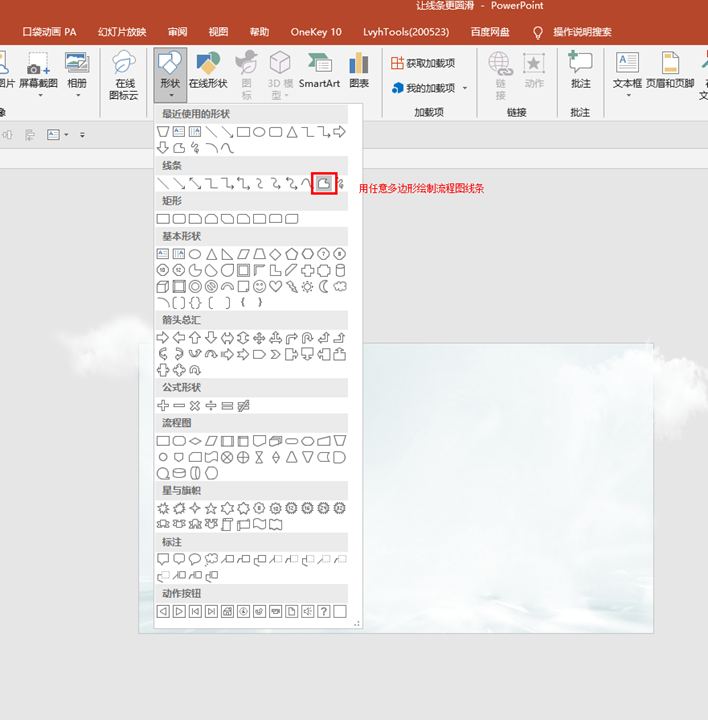Open the 口袋动画 PA tab

(x=49, y=32)
